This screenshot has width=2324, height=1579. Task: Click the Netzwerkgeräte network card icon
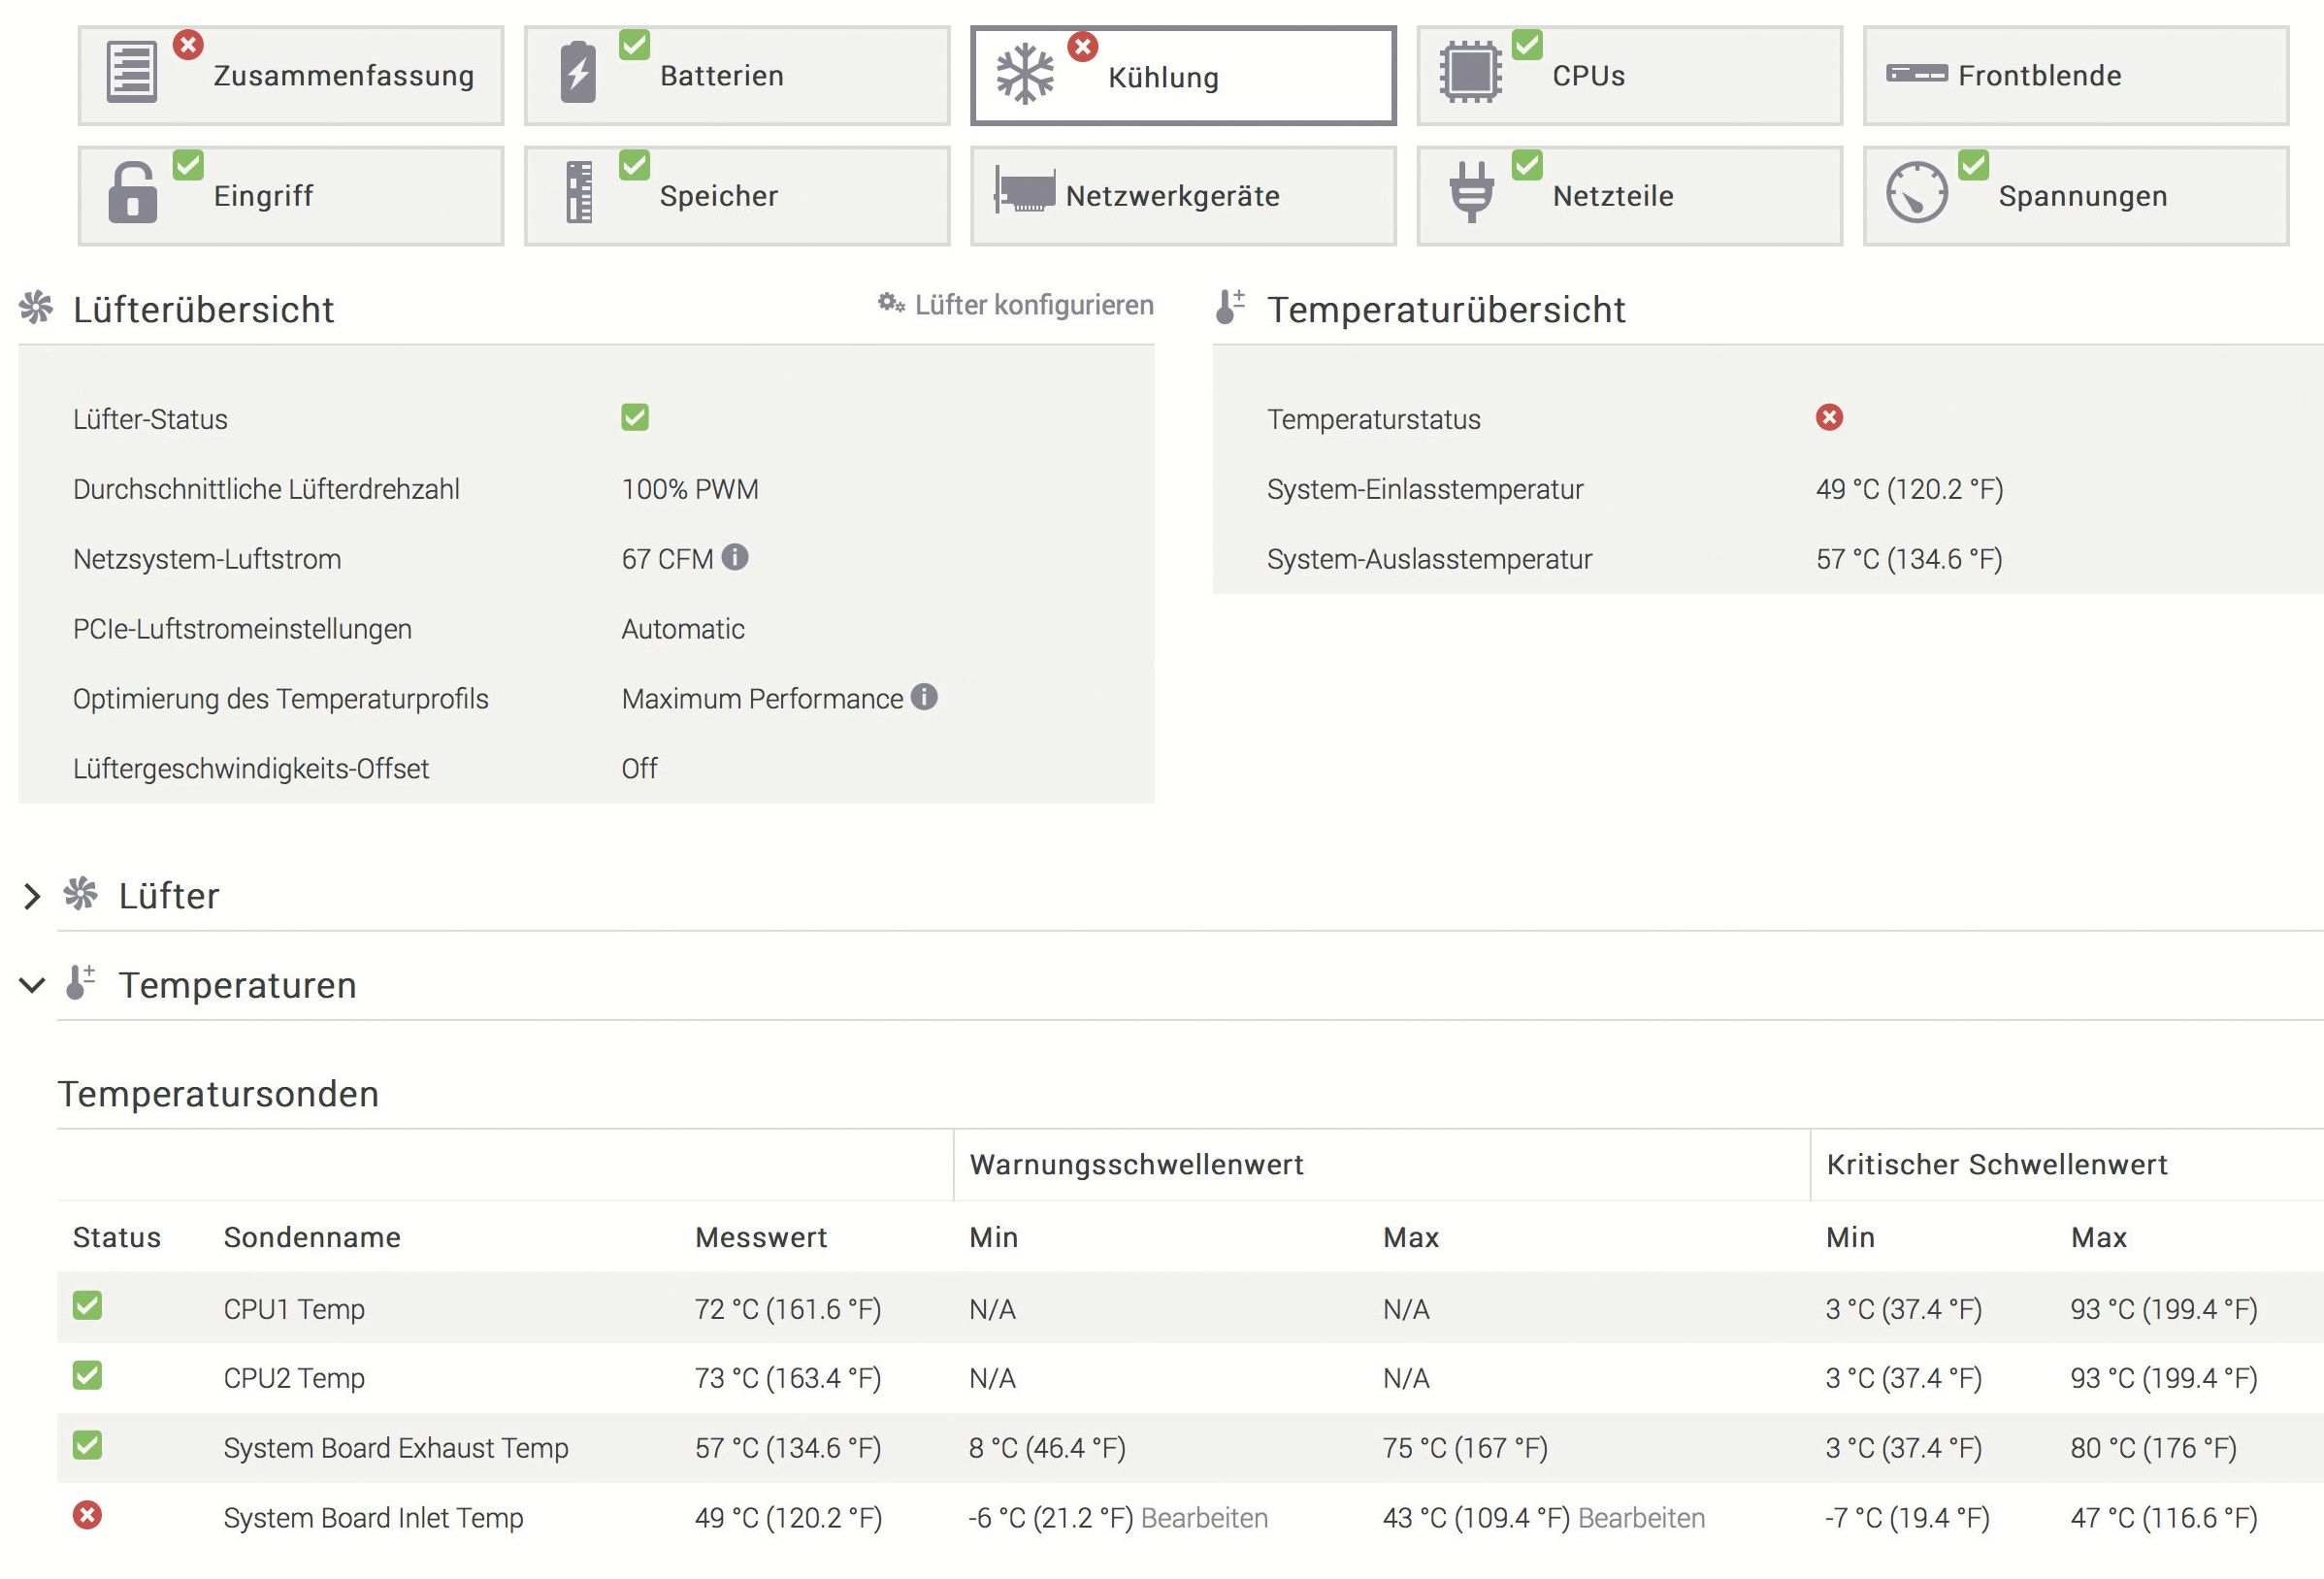pos(1025,191)
